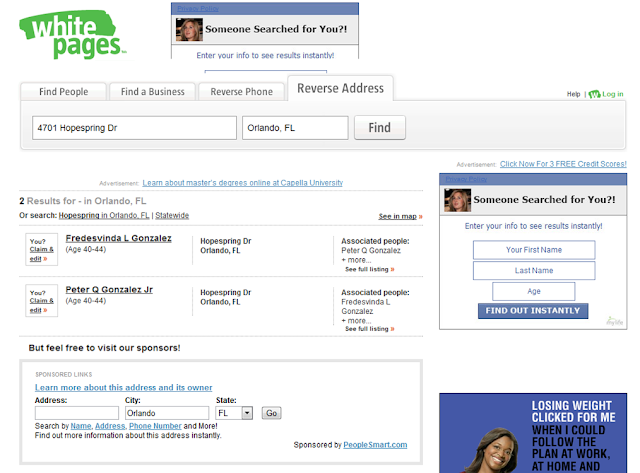Click the Name search link
The width and height of the screenshot is (640, 473).
click(81, 426)
